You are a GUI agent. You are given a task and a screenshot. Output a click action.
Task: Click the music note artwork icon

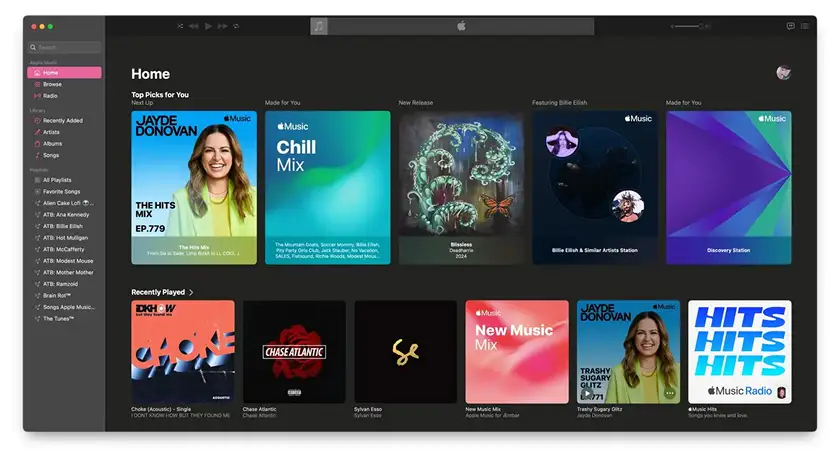tap(319, 26)
